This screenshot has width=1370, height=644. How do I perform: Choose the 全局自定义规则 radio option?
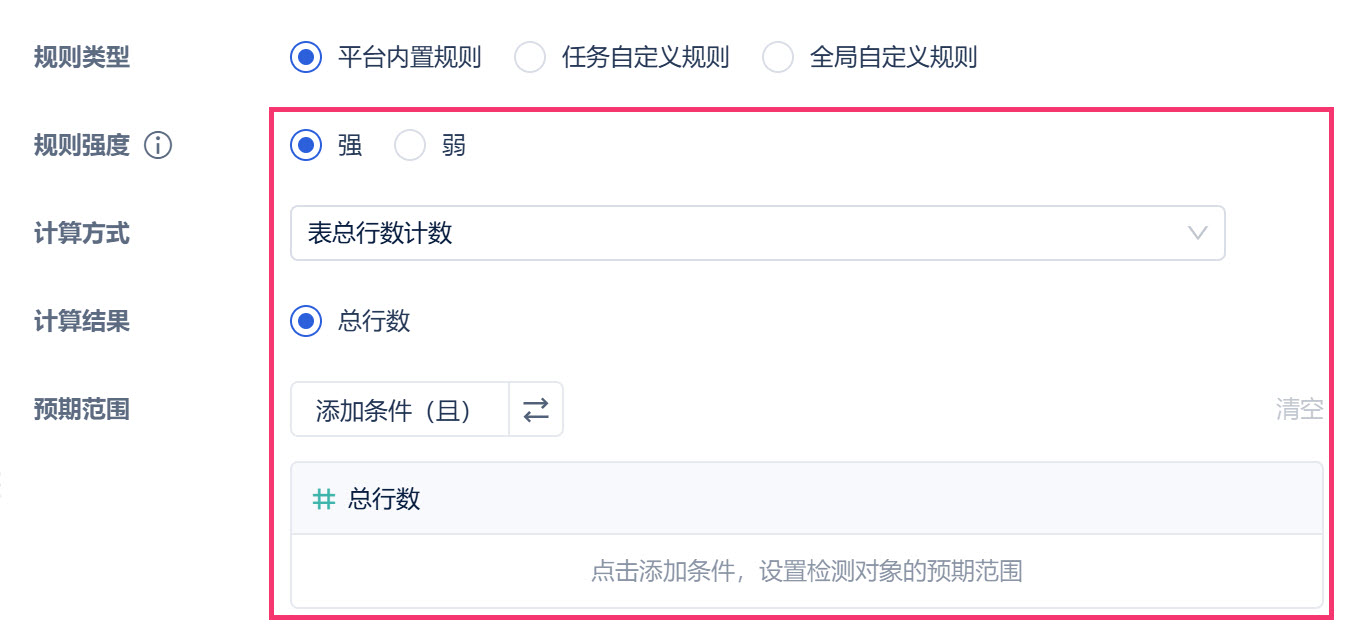[x=778, y=58]
